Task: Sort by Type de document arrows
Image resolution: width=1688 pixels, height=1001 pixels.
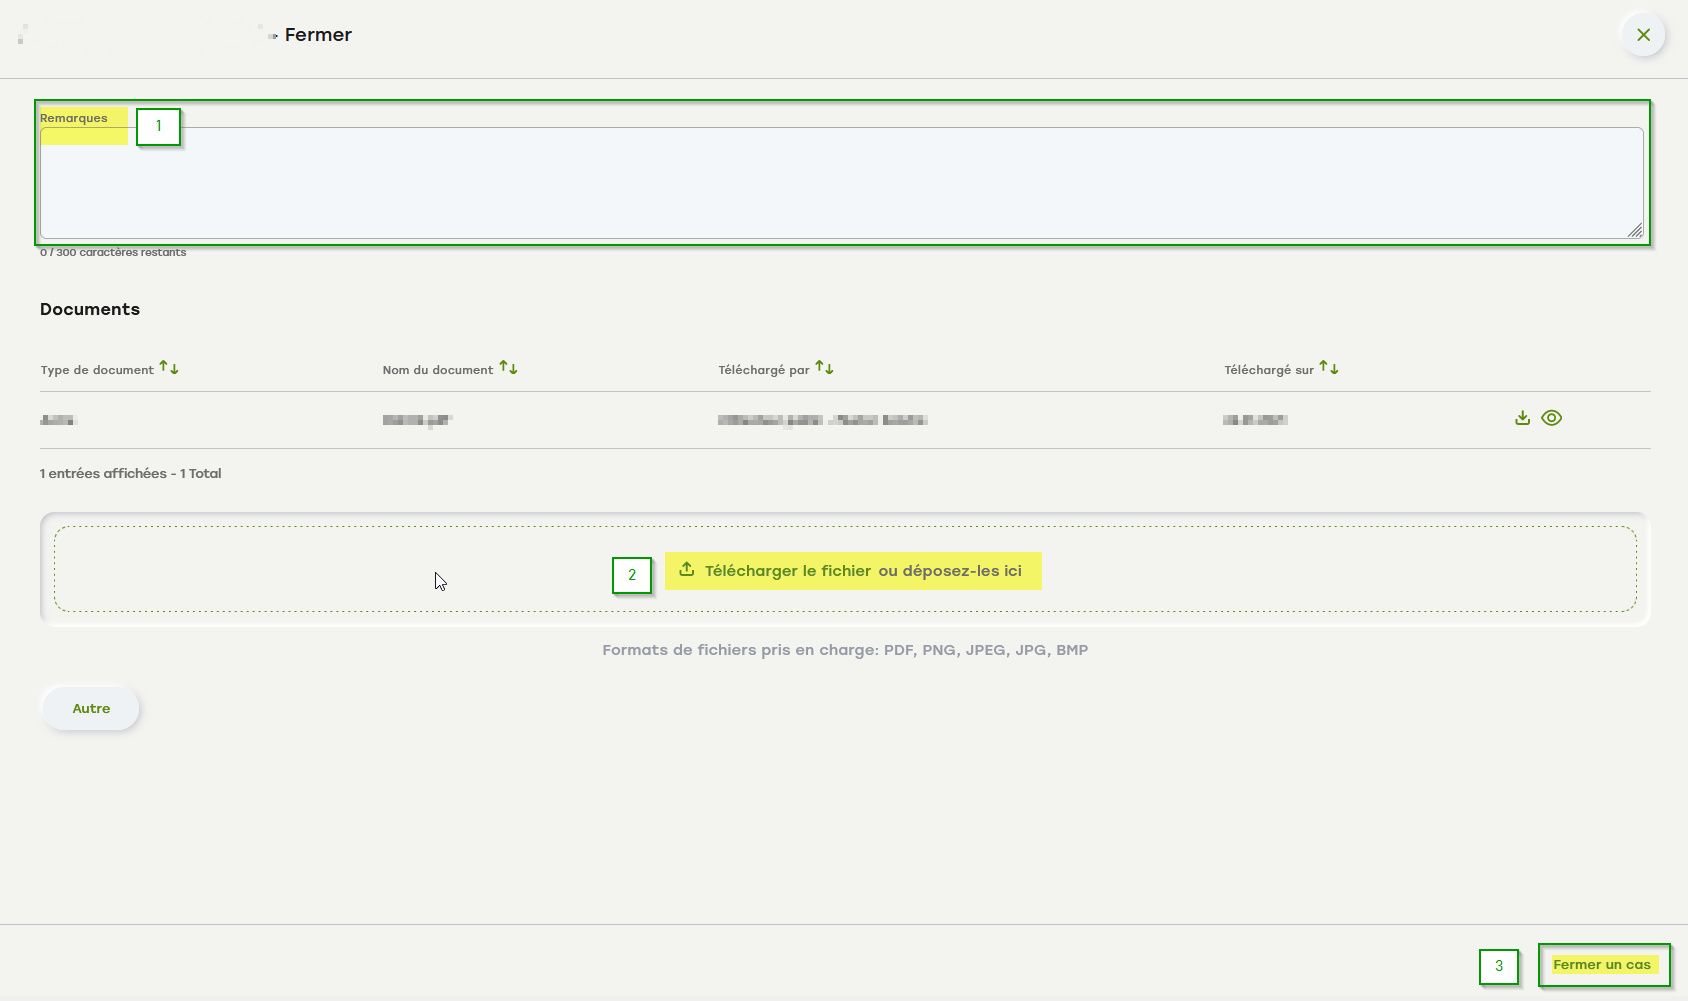Action: 169,368
